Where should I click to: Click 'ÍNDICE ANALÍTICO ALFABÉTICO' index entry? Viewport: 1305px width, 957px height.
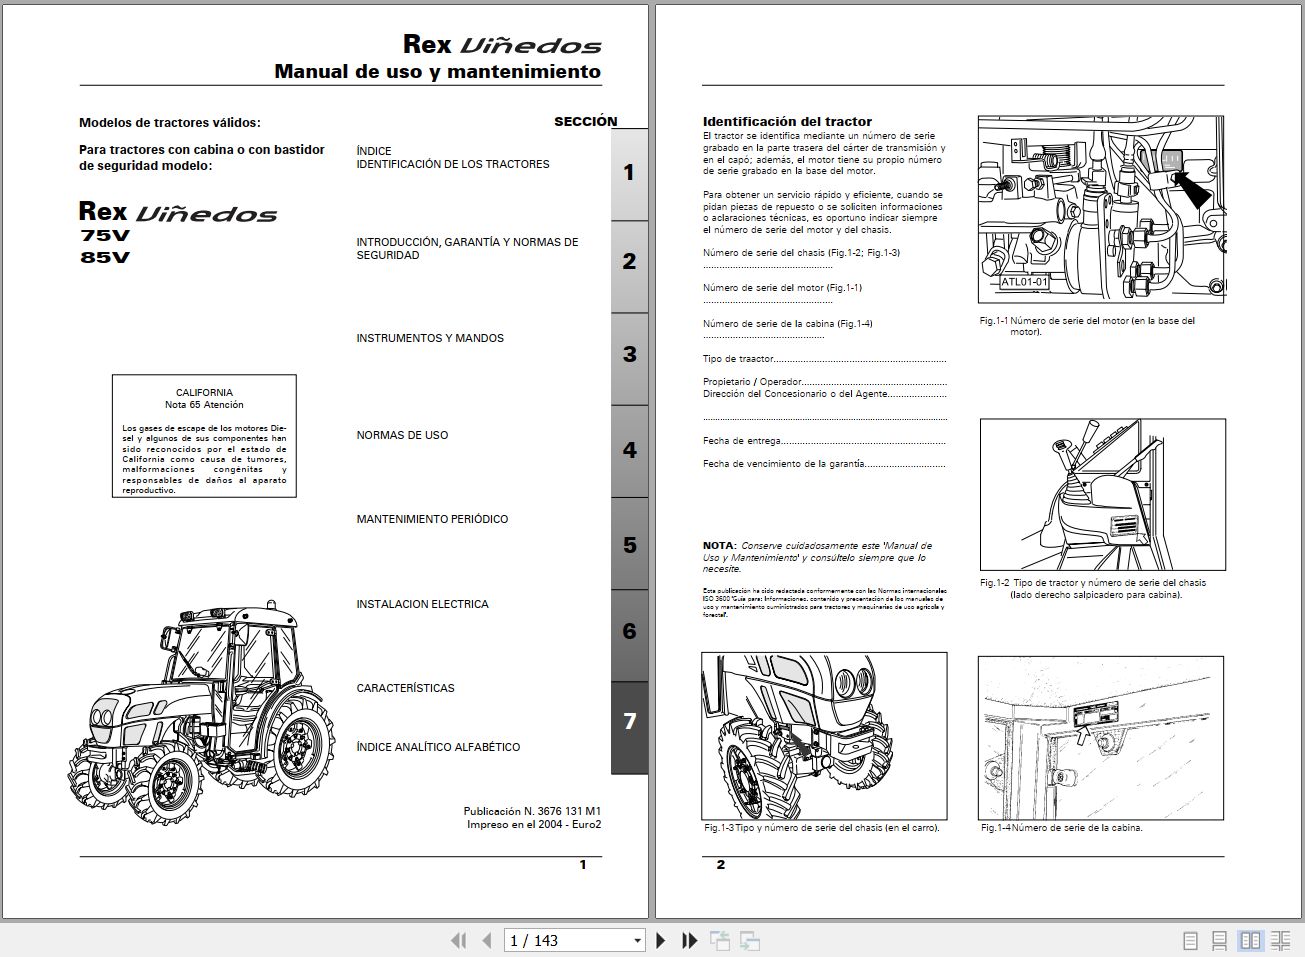(x=438, y=747)
